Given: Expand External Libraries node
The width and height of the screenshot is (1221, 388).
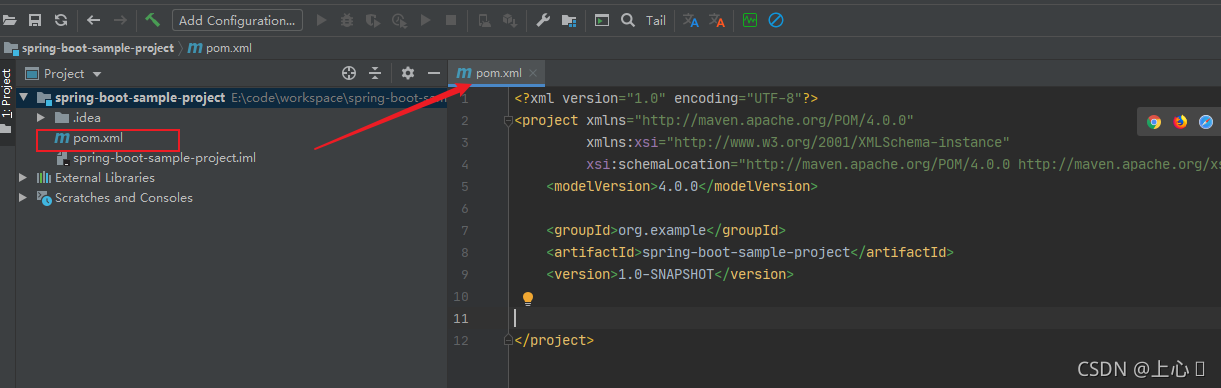Looking at the screenshot, I should pyautogui.click(x=24, y=178).
